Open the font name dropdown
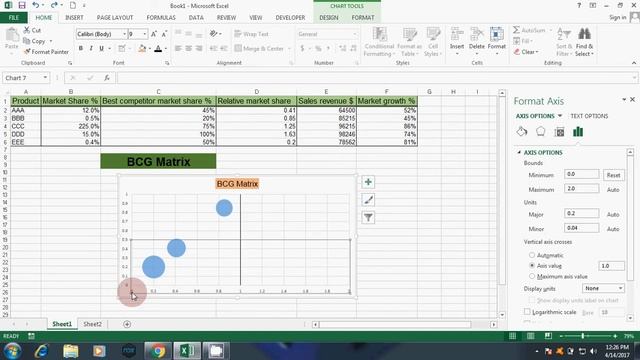Viewport: 640px width, 360px height. pos(124,34)
